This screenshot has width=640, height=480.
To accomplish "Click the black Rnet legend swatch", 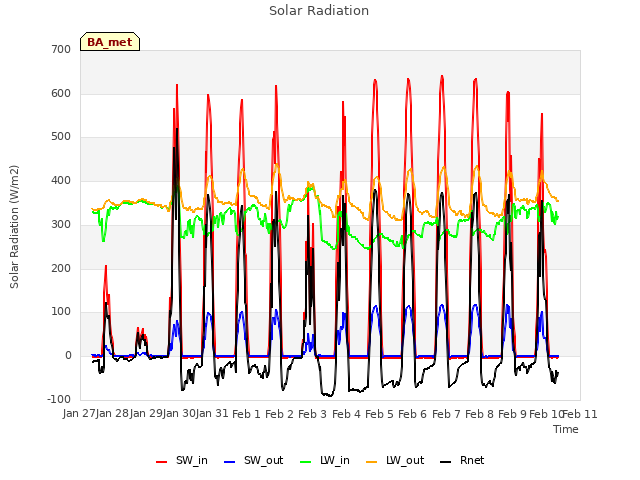I will pyautogui.click(x=446, y=462).
